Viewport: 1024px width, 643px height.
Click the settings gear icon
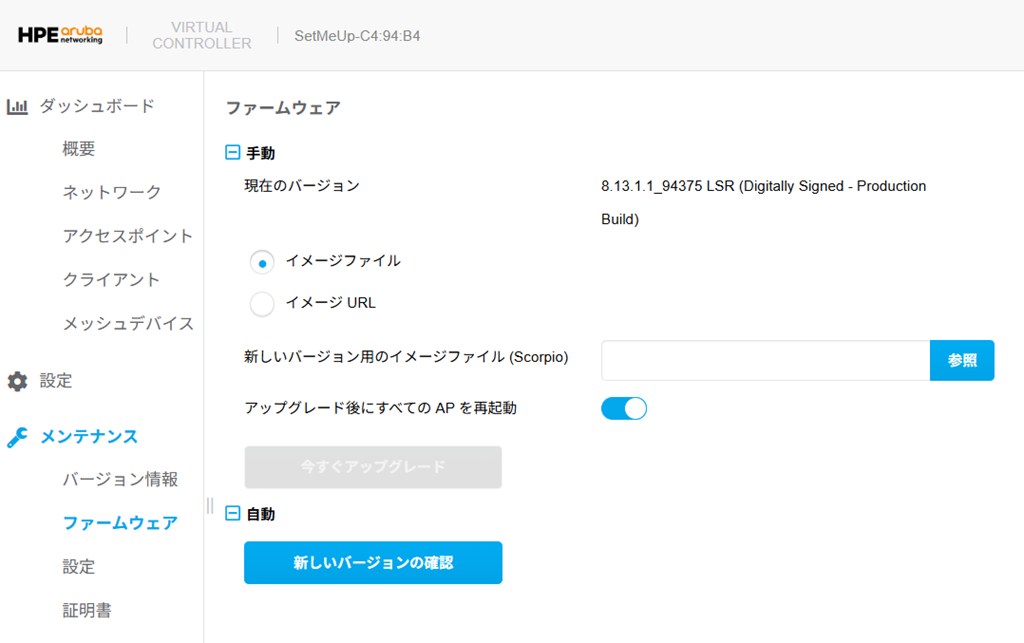(17, 381)
